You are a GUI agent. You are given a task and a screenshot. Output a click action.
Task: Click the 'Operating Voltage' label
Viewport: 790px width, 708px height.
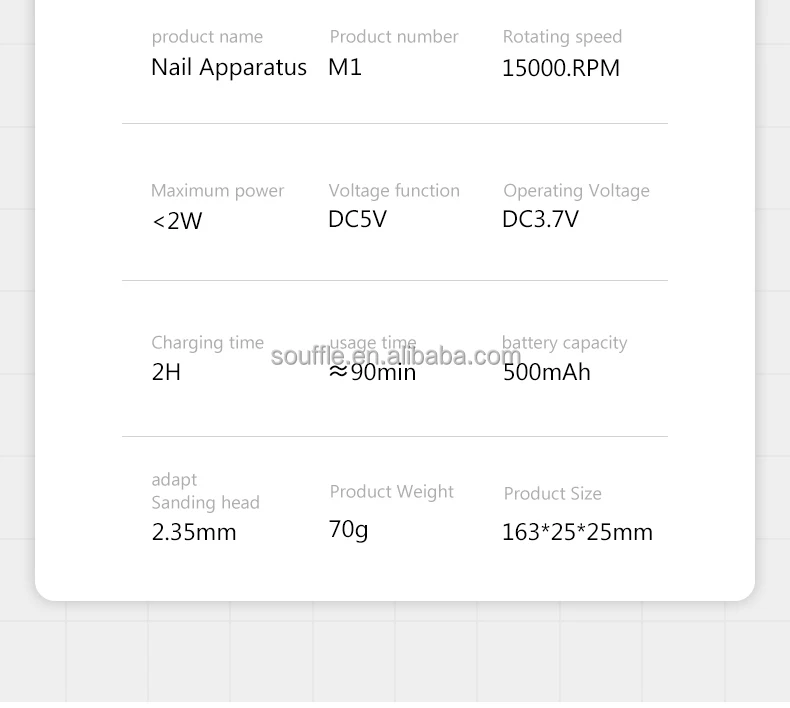tap(576, 191)
